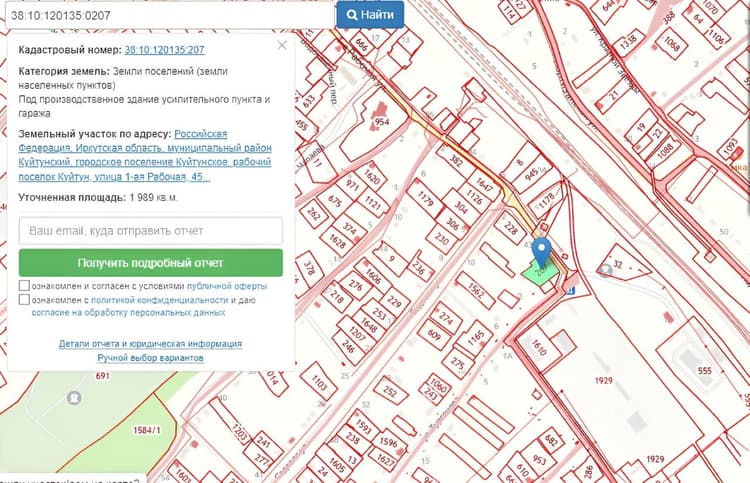
Task: Click the Найти search button
Action: [370, 15]
